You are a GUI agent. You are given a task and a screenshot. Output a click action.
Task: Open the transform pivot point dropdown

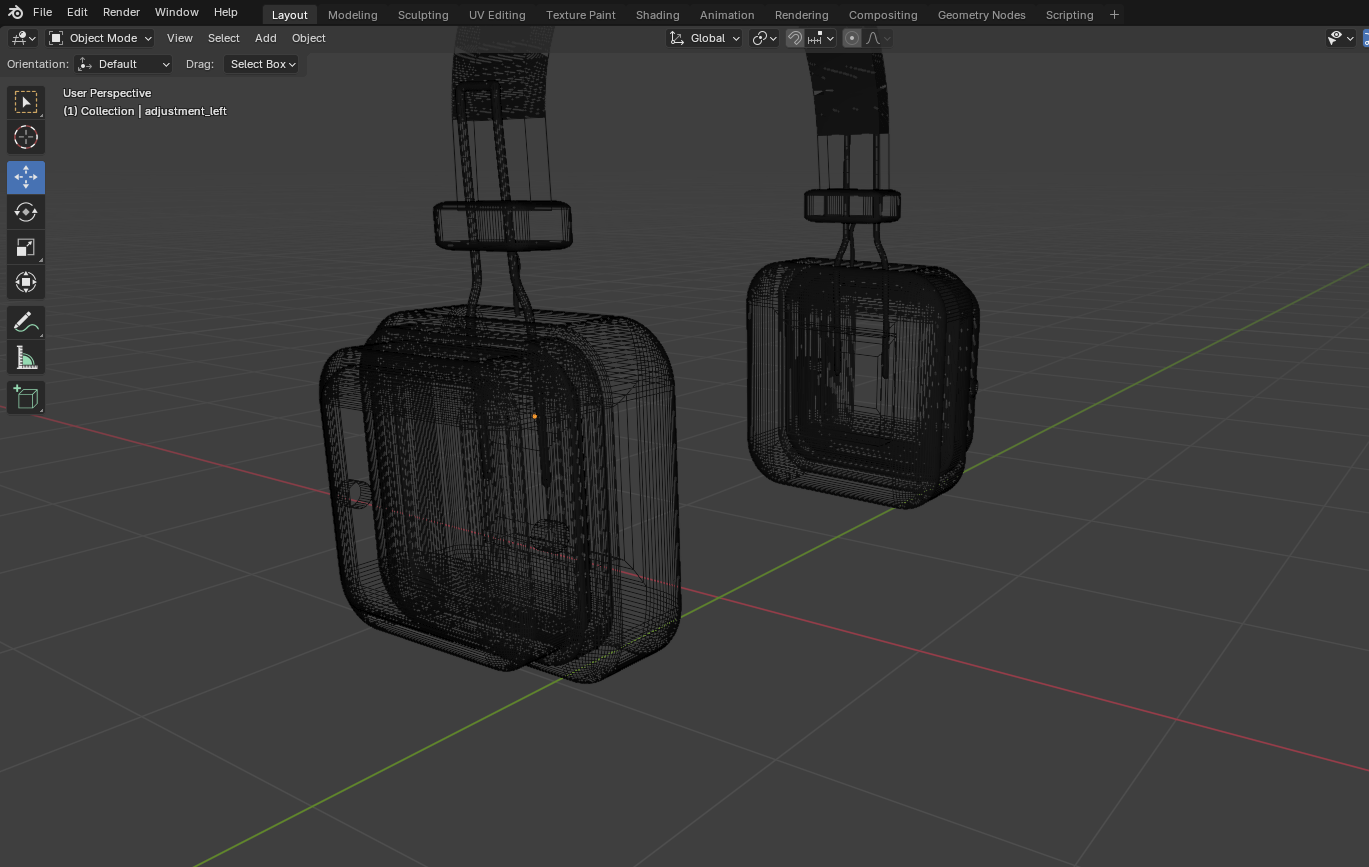(763, 37)
